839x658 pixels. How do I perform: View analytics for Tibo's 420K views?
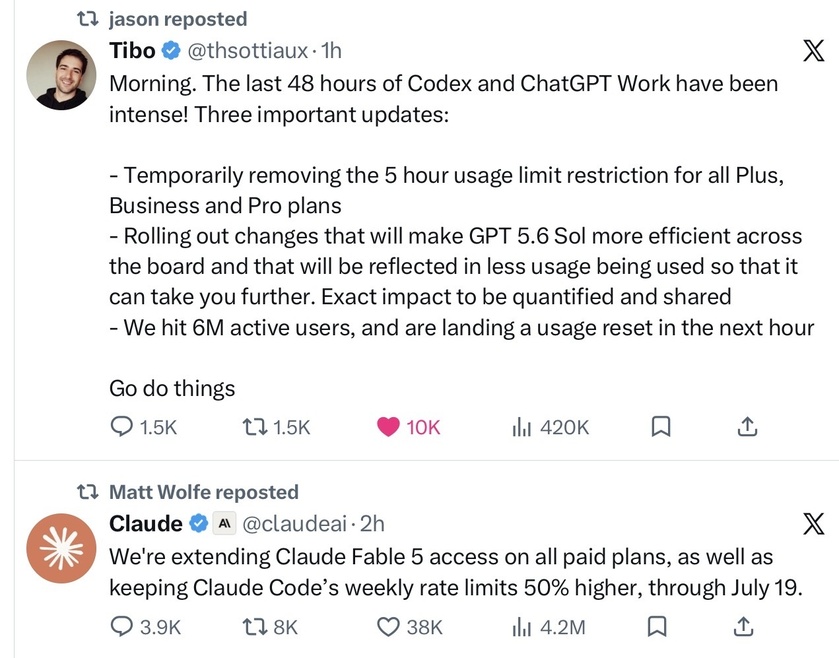(551, 427)
